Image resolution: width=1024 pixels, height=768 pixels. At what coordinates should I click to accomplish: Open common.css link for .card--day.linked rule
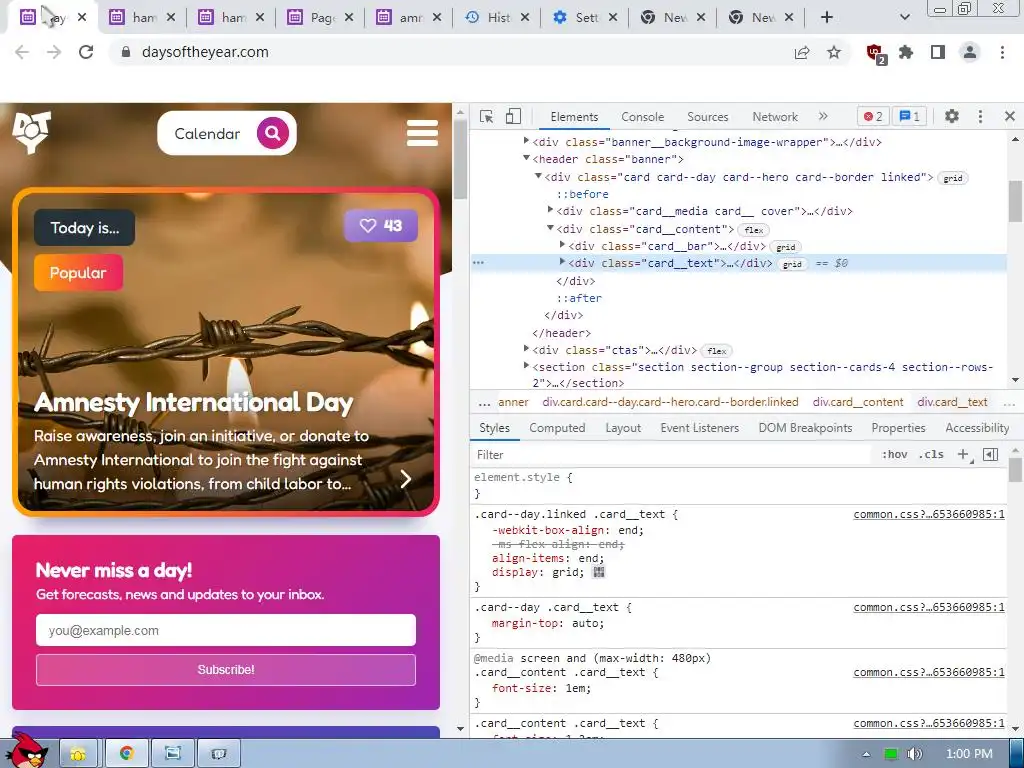[929, 515]
